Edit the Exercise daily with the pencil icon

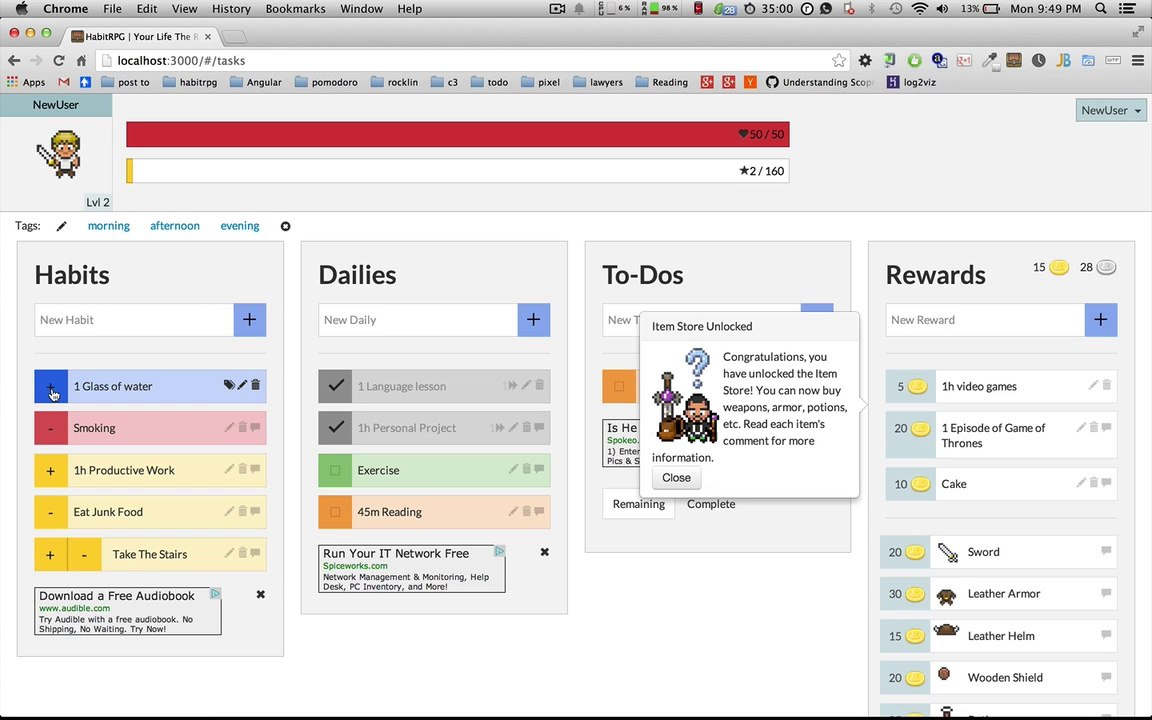(514, 469)
